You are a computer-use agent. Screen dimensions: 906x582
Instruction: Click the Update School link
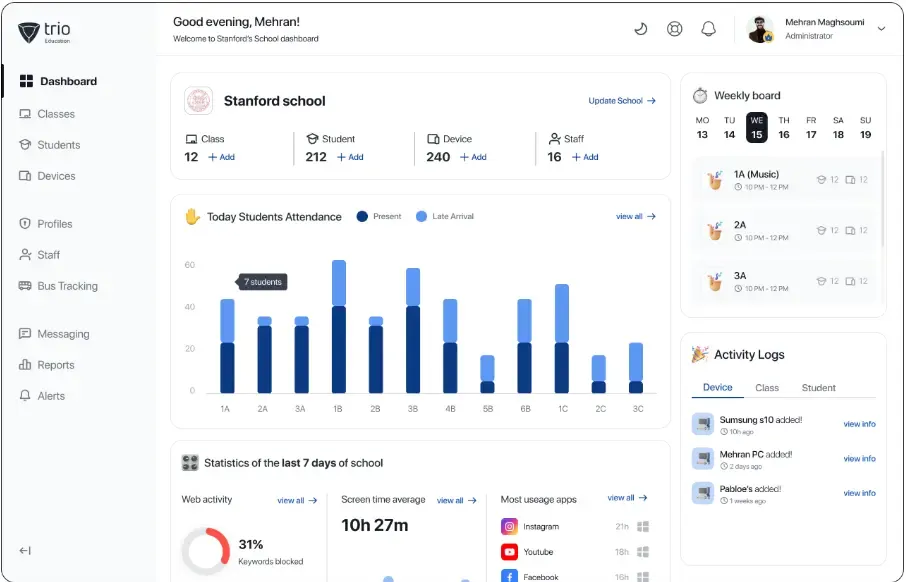tap(621, 101)
